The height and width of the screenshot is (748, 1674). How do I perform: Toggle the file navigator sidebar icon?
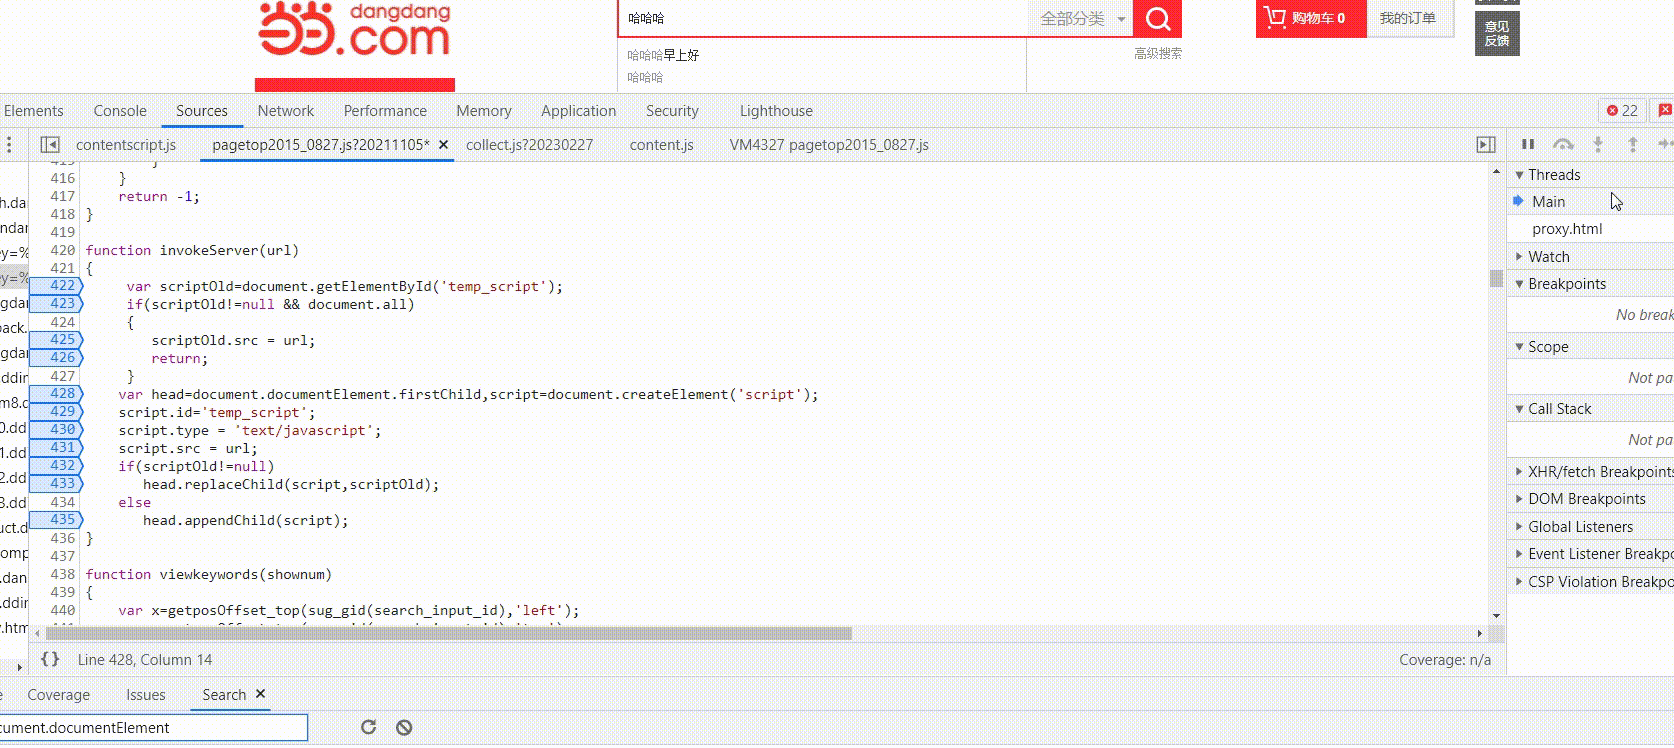(x=50, y=145)
